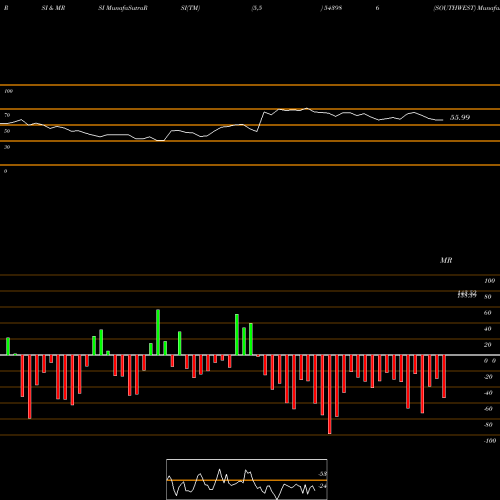Click the -40 label on MR axis
The height and width of the screenshot is (500, 500).
pos(488,393)
